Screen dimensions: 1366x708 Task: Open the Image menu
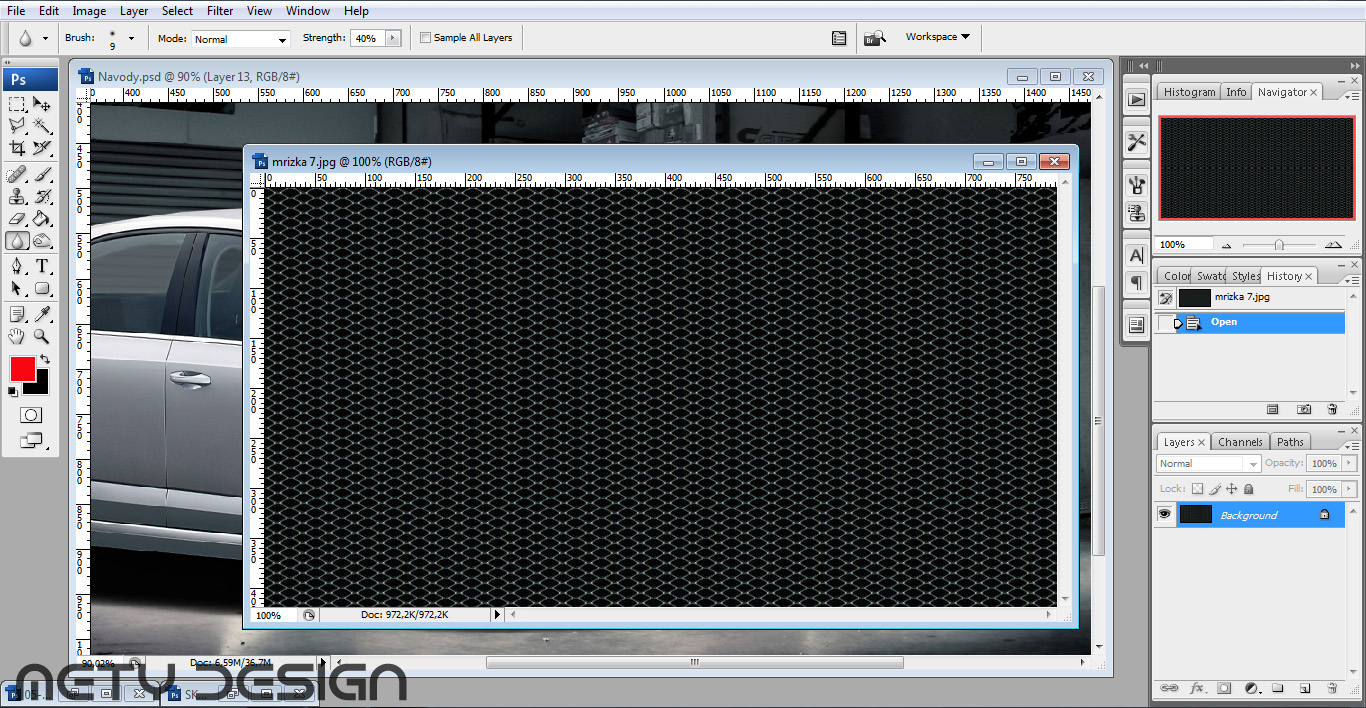(89, 11)
